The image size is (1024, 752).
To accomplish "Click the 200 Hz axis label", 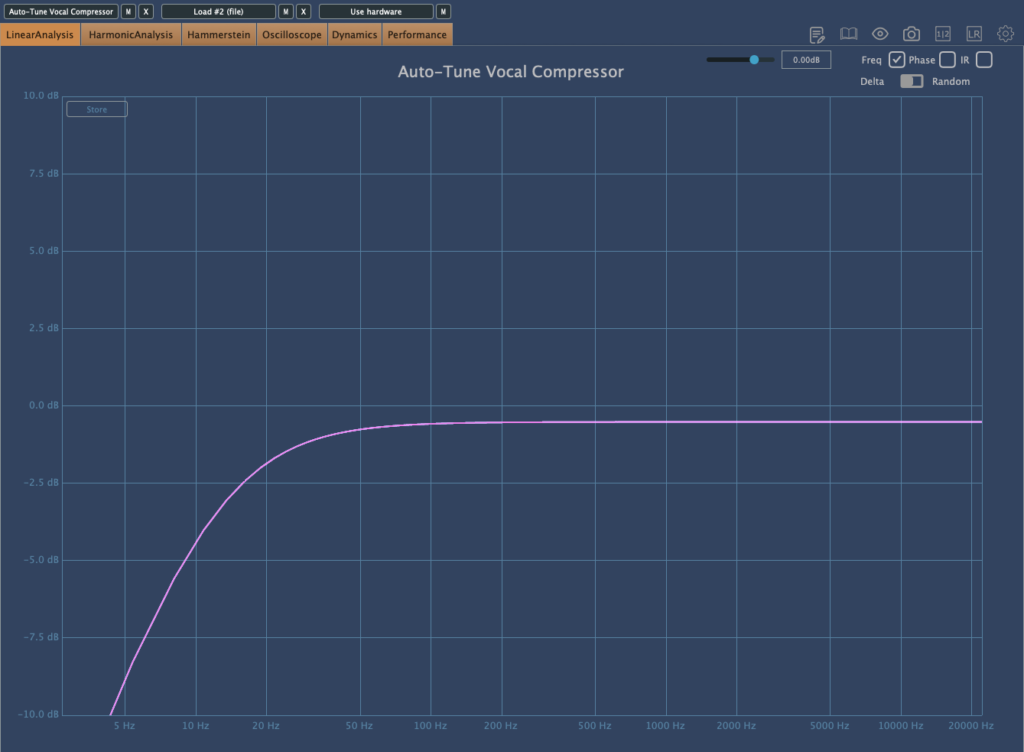I will tap(500, 726).
